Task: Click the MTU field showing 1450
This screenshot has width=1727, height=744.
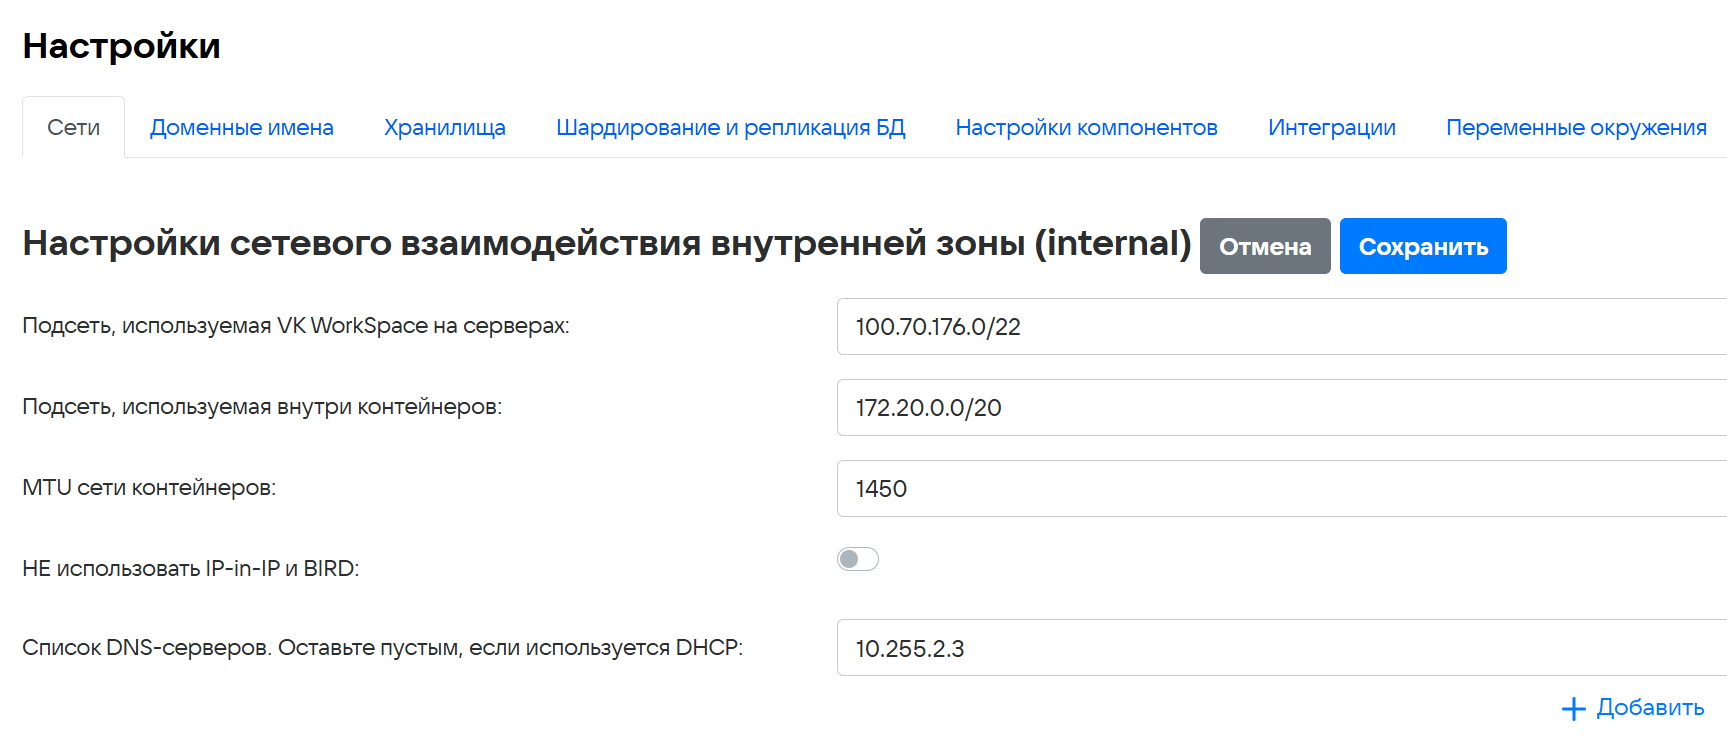Action: 1280,489
